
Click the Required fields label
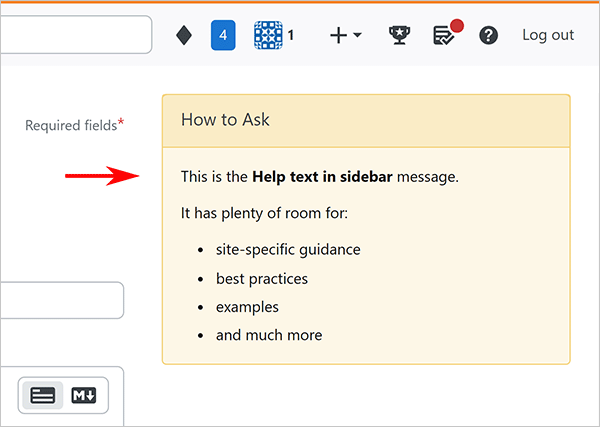(72, 125)
